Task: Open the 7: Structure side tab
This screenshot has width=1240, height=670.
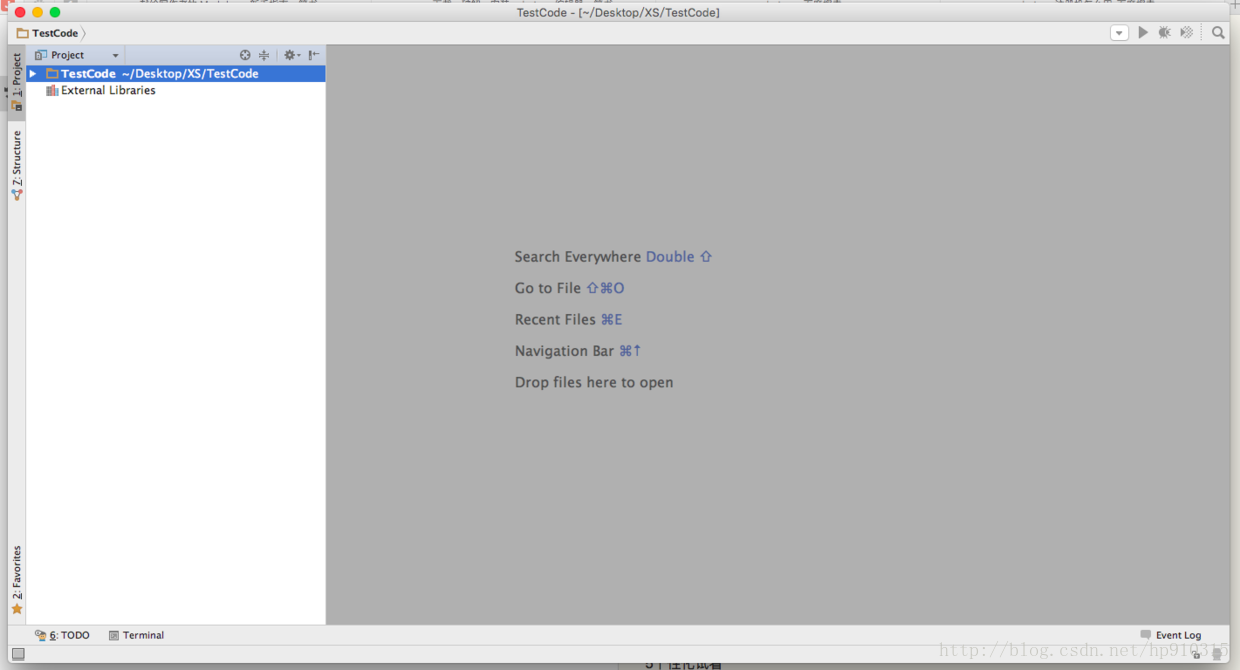Action: point(17,165)
